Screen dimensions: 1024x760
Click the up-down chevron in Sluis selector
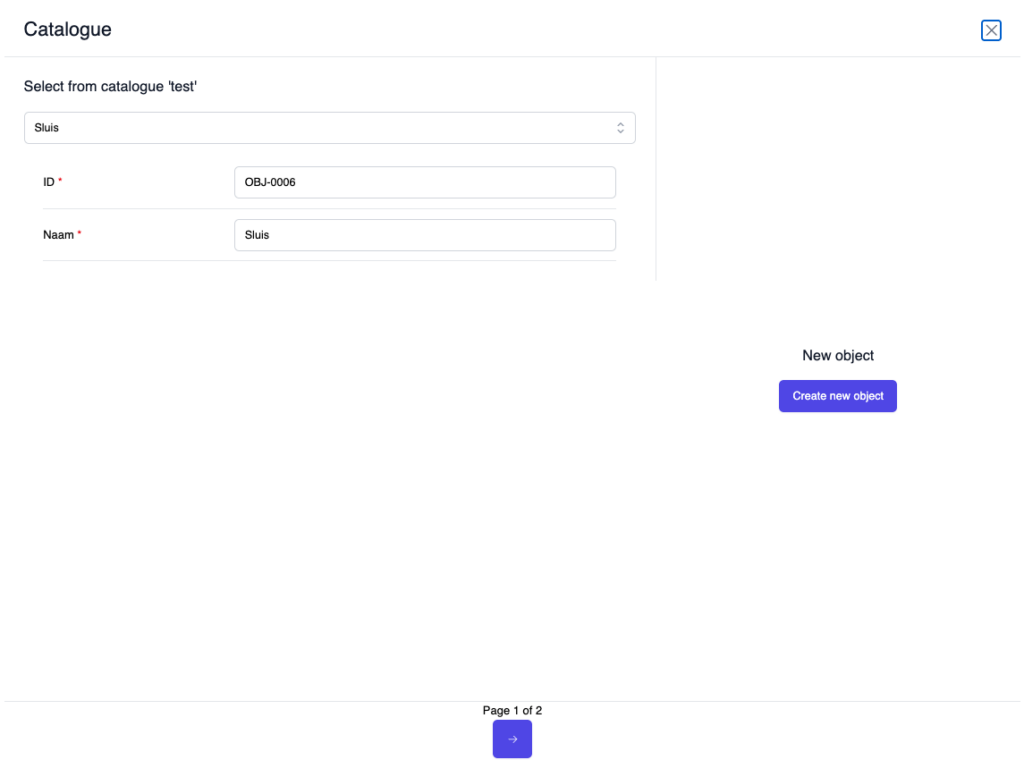click(x=620, y=128)
